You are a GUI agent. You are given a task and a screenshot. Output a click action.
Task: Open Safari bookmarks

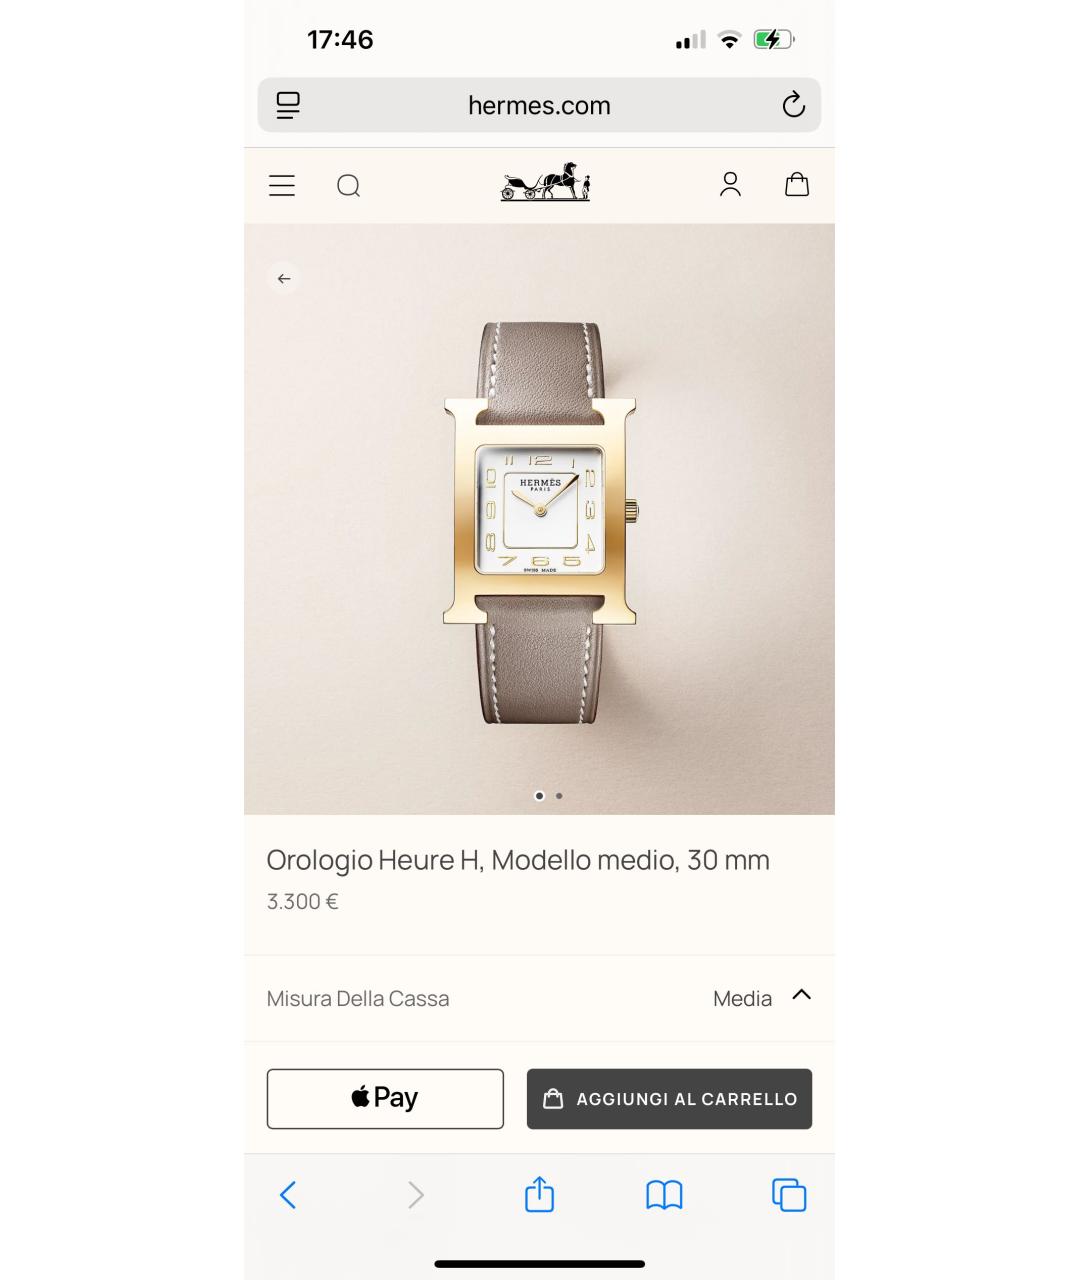tap(664, 1195)
